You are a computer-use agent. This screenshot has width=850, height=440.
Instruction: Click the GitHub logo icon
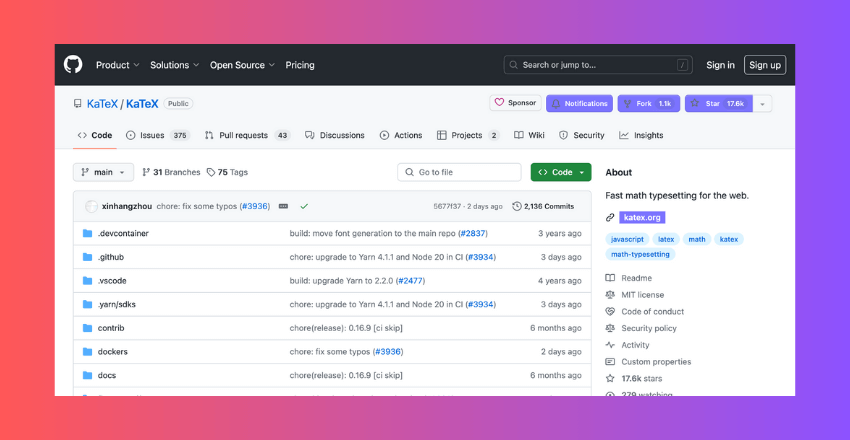(x=73, y=65)
